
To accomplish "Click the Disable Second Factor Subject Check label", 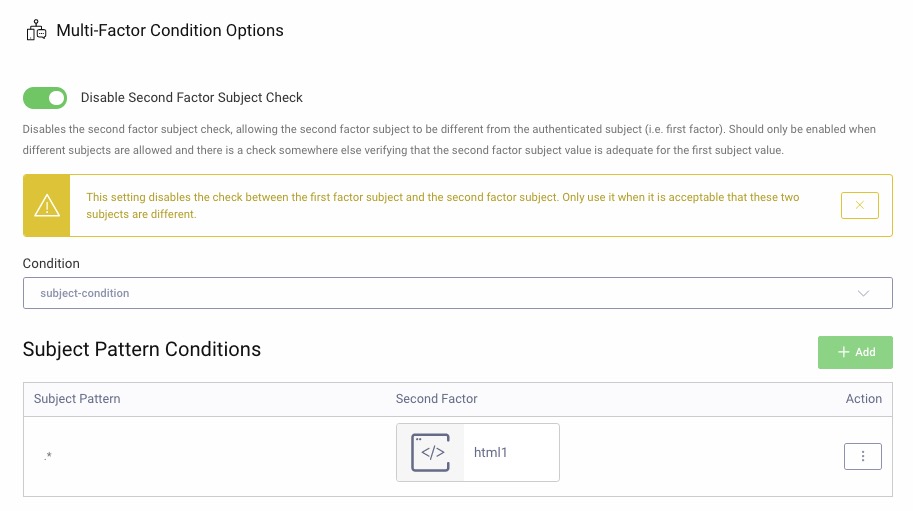I will [x=191, y=98].
